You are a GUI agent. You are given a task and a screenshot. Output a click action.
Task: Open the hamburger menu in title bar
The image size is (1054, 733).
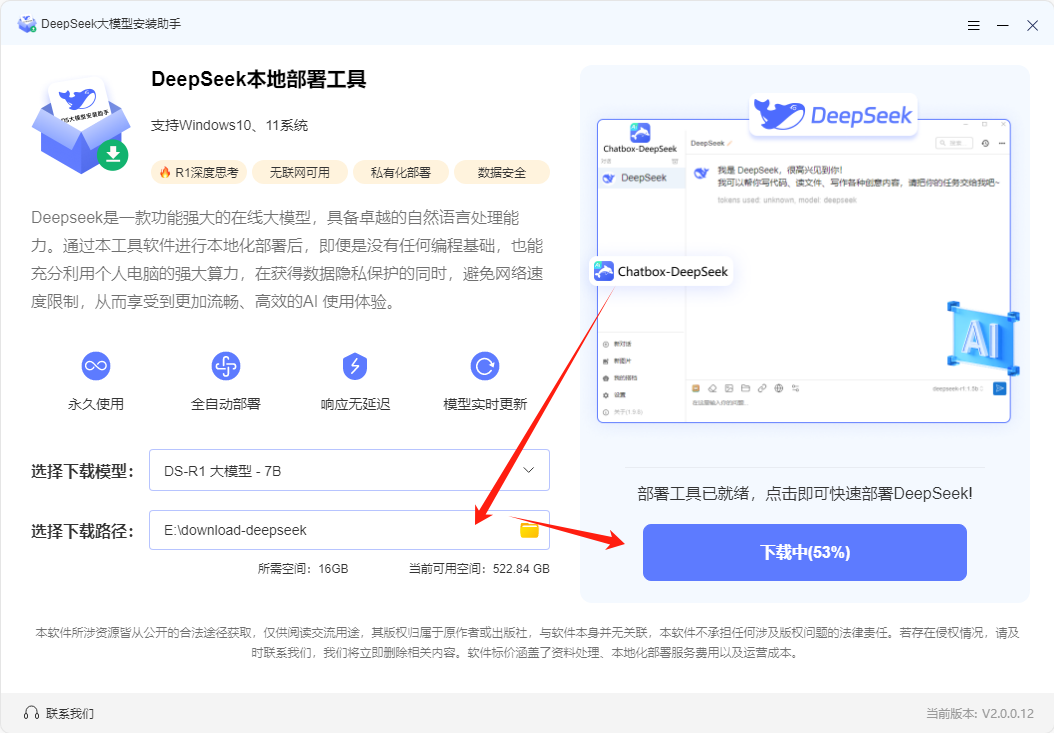973,24
